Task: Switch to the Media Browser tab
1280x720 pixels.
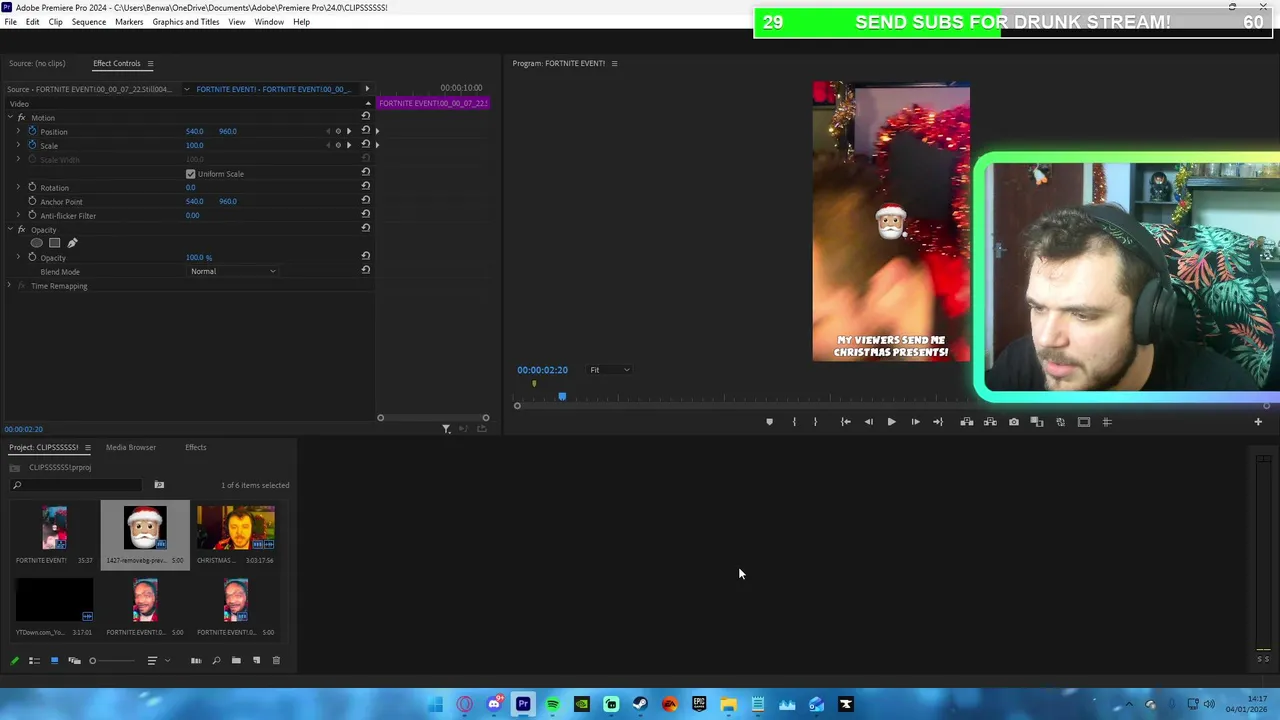Action: coord(131,447)
